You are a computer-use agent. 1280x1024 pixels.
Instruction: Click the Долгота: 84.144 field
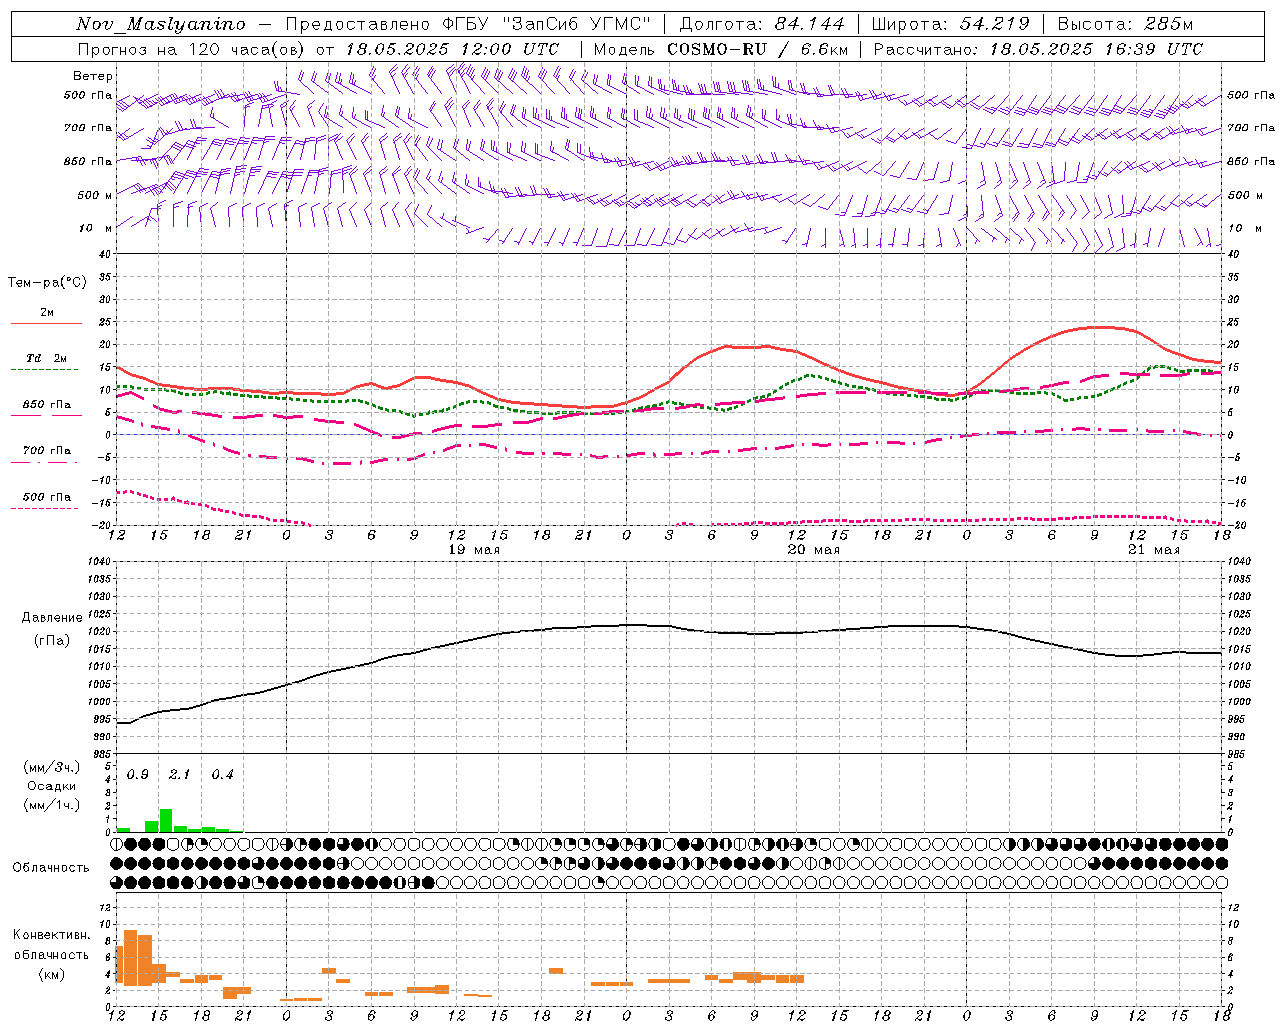tap(762, 24)
